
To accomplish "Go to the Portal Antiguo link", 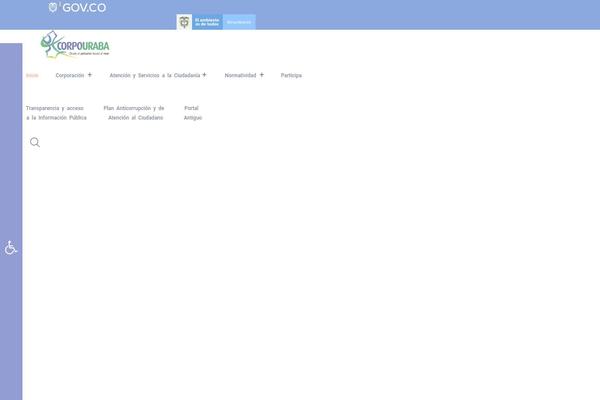I will coord(193,113).
